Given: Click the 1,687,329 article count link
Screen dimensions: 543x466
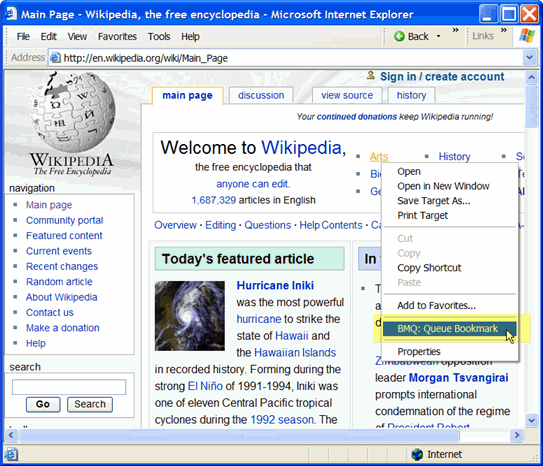Looking at the screenshot, I should (x=214, y=200).
